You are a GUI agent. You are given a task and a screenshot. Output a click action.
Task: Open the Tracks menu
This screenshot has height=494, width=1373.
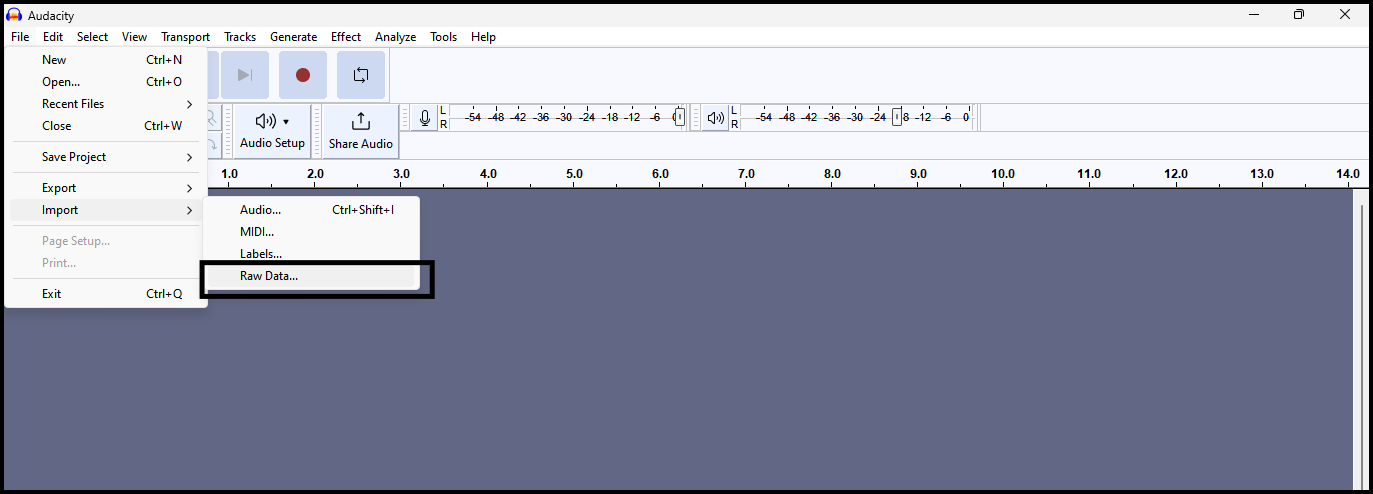coord(240,37)
